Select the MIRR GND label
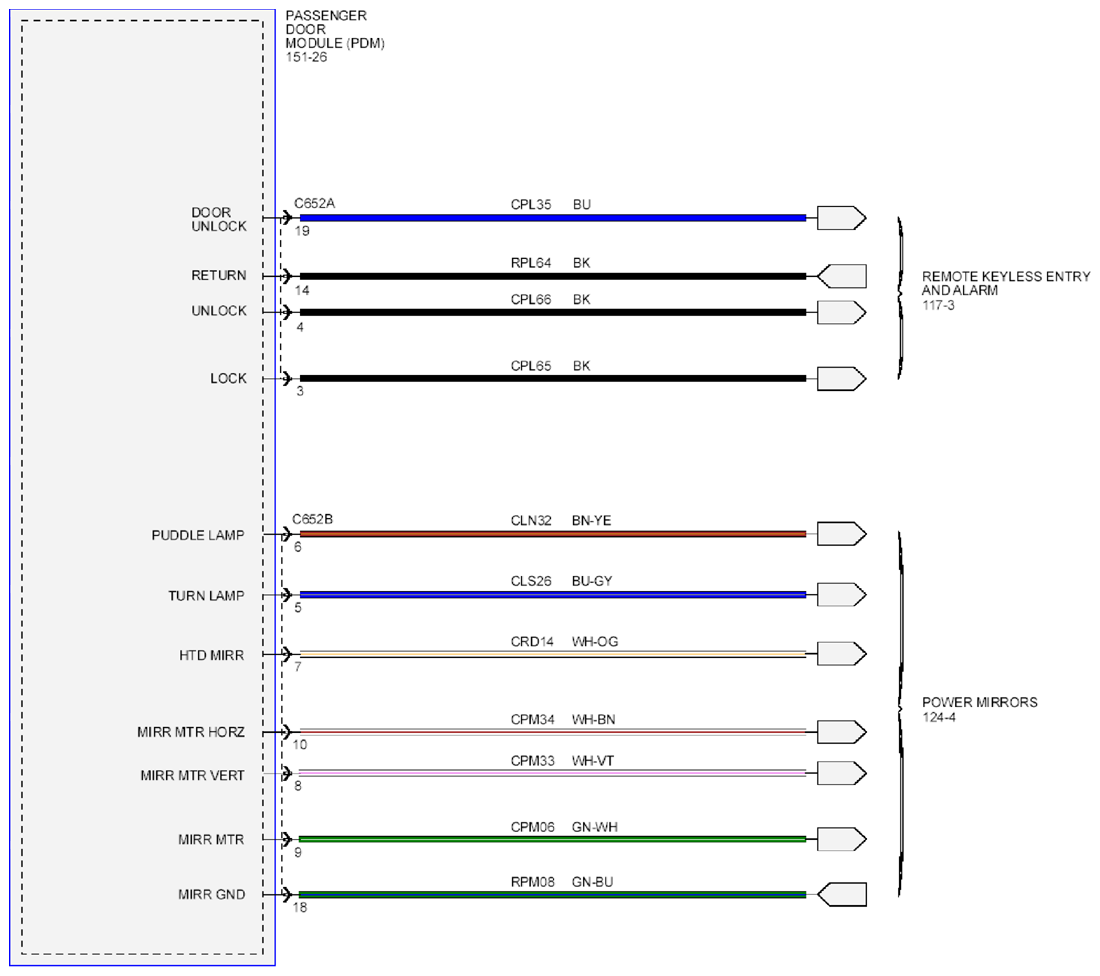The image size is (1100, 976). click(211, 895)
